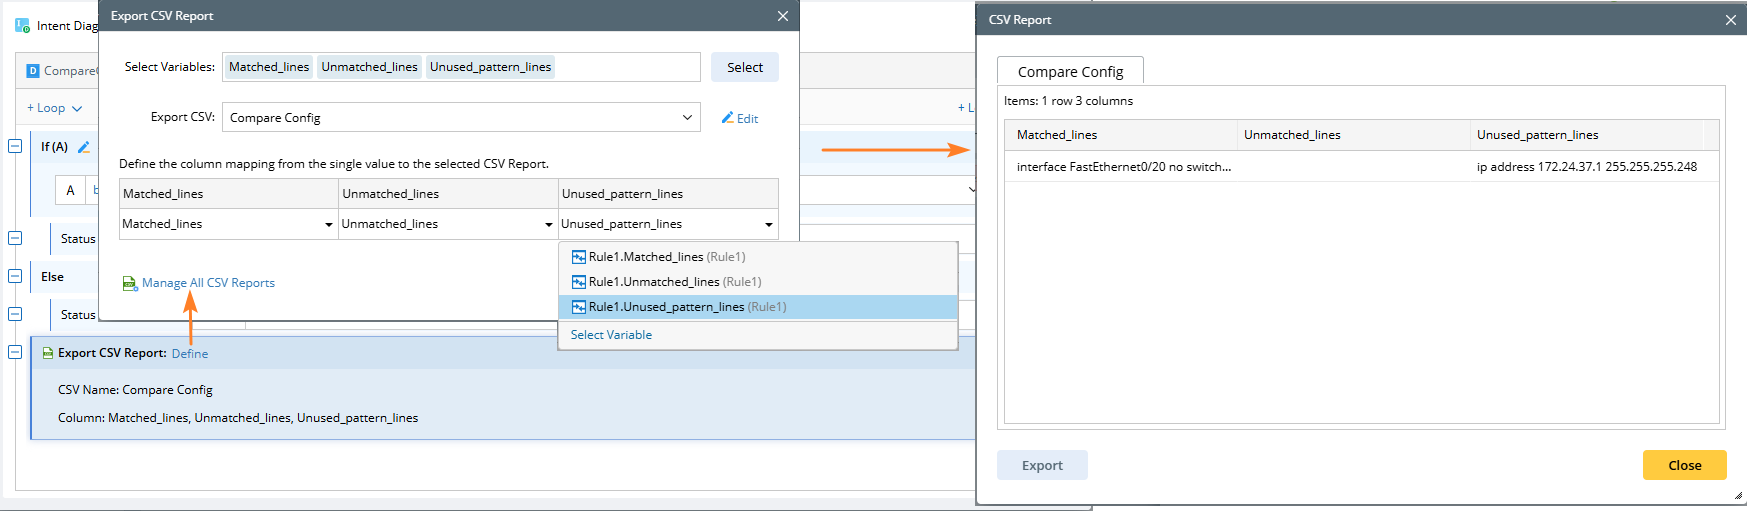Image resolution: width=1747 pixels, height=511 pixels.
Task: Collapse the If (A) block
Action: (x=15, y=146)
